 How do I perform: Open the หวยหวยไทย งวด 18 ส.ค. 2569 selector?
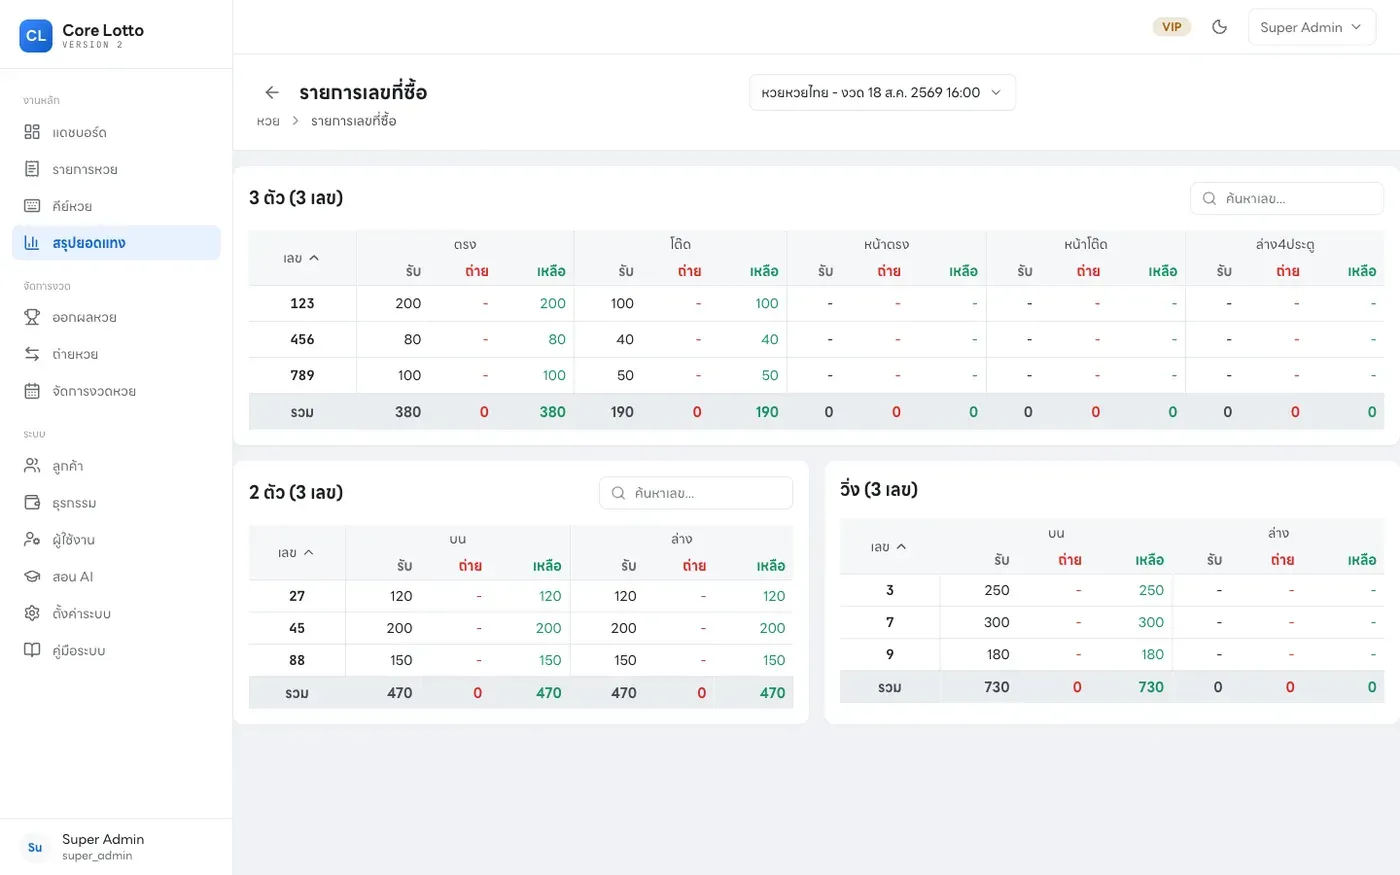[882, 92]
